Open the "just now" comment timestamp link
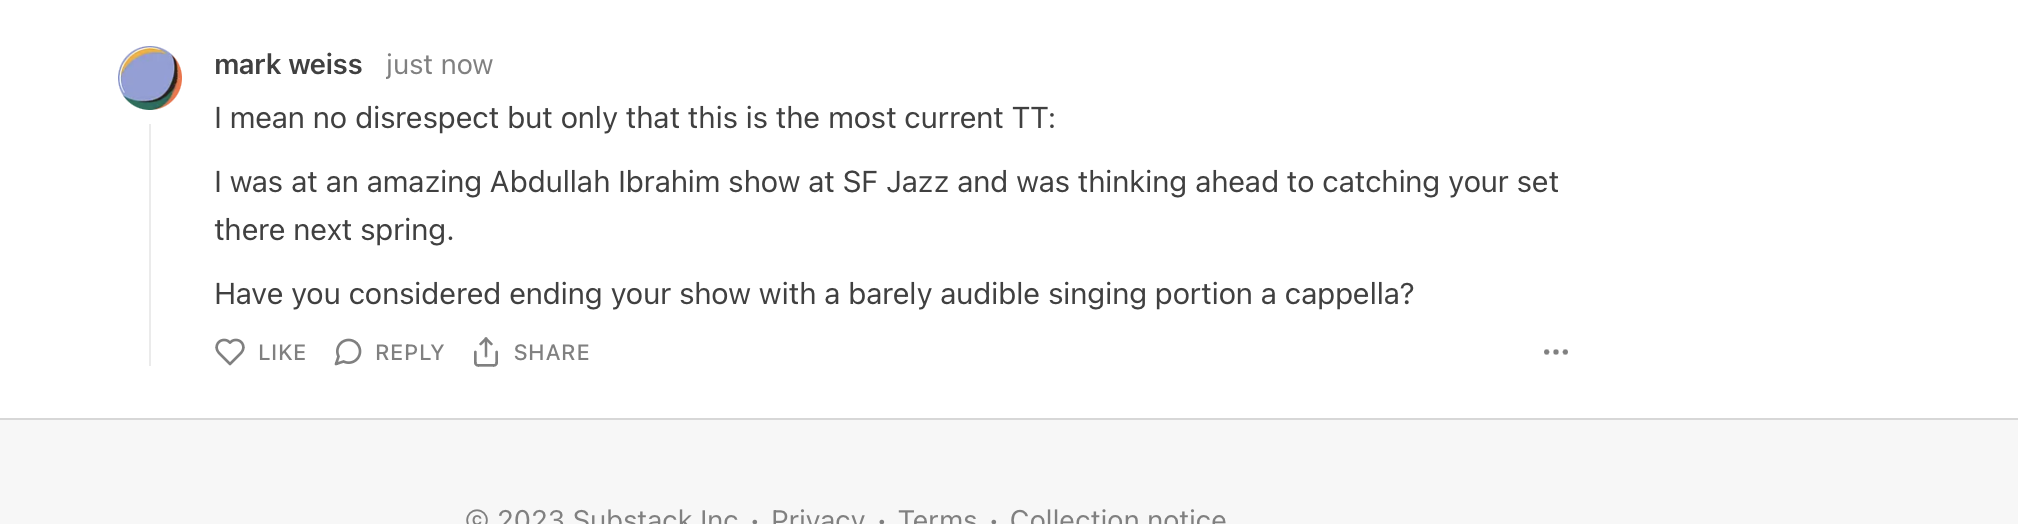 click(439, 65)
